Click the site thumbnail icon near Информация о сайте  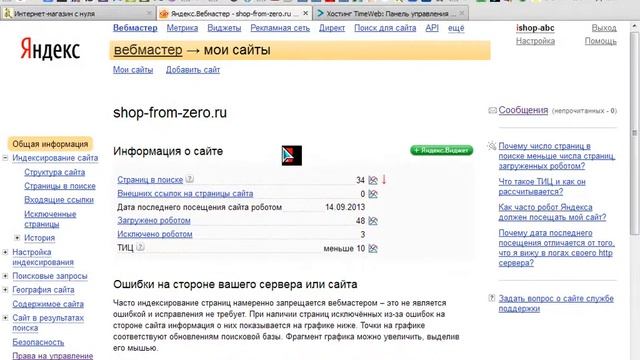click(291, 155)
